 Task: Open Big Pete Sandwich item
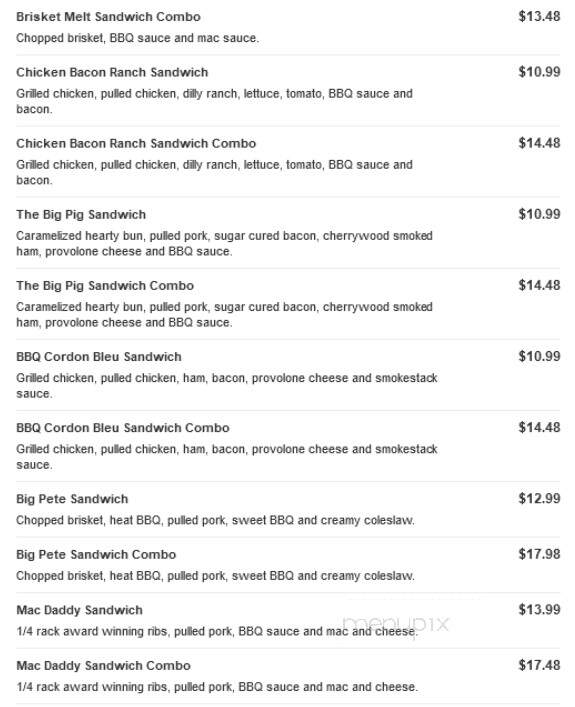pyautogui.click(x=72, y=499)
